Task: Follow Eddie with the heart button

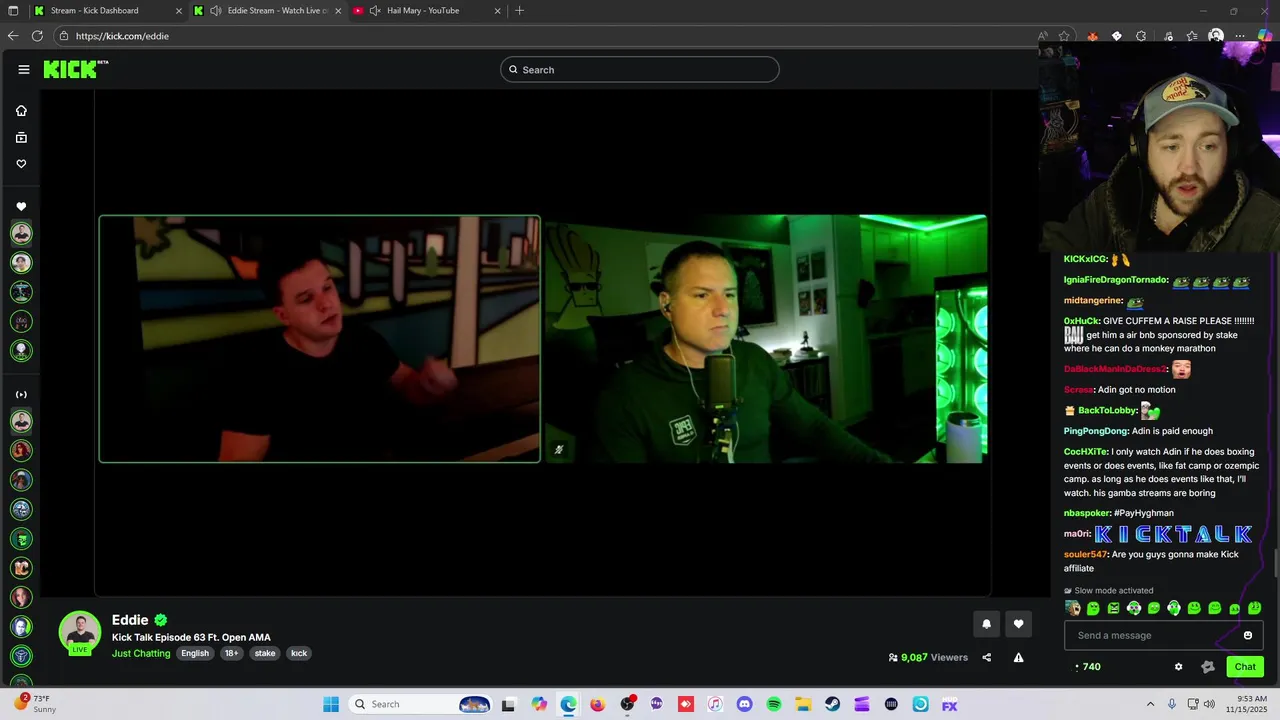Action: tap(1018, 624)
